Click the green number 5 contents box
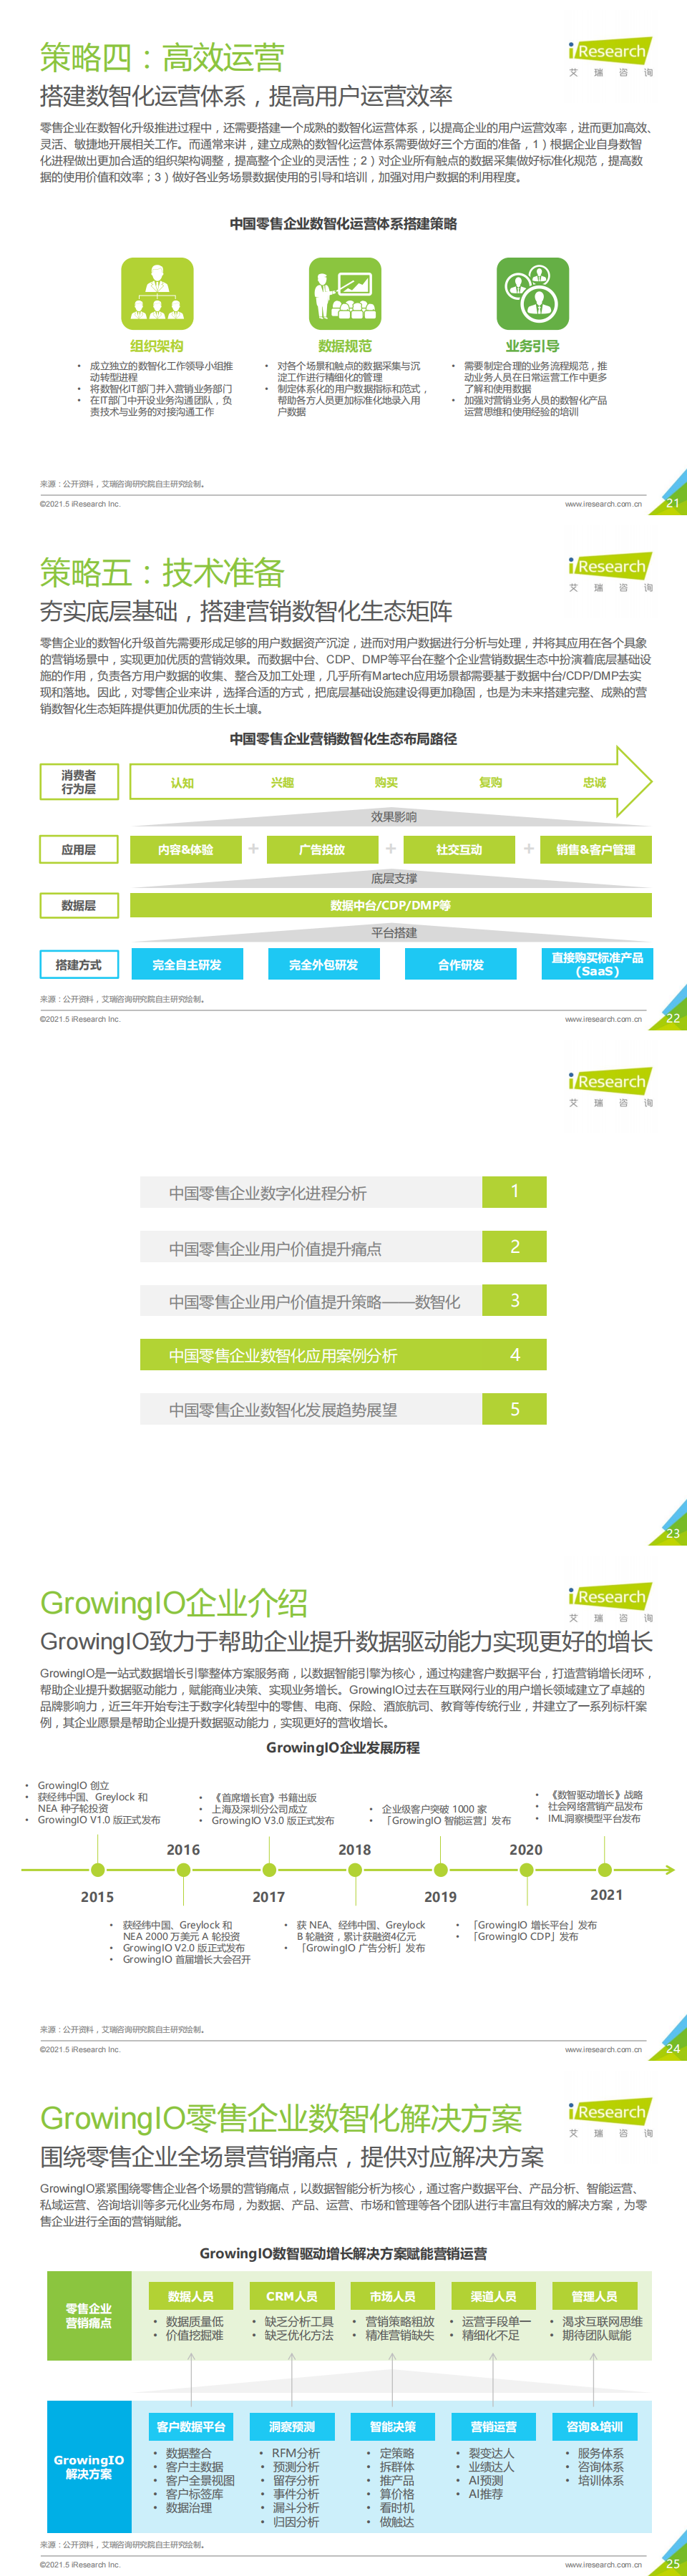 [515, 1410]
